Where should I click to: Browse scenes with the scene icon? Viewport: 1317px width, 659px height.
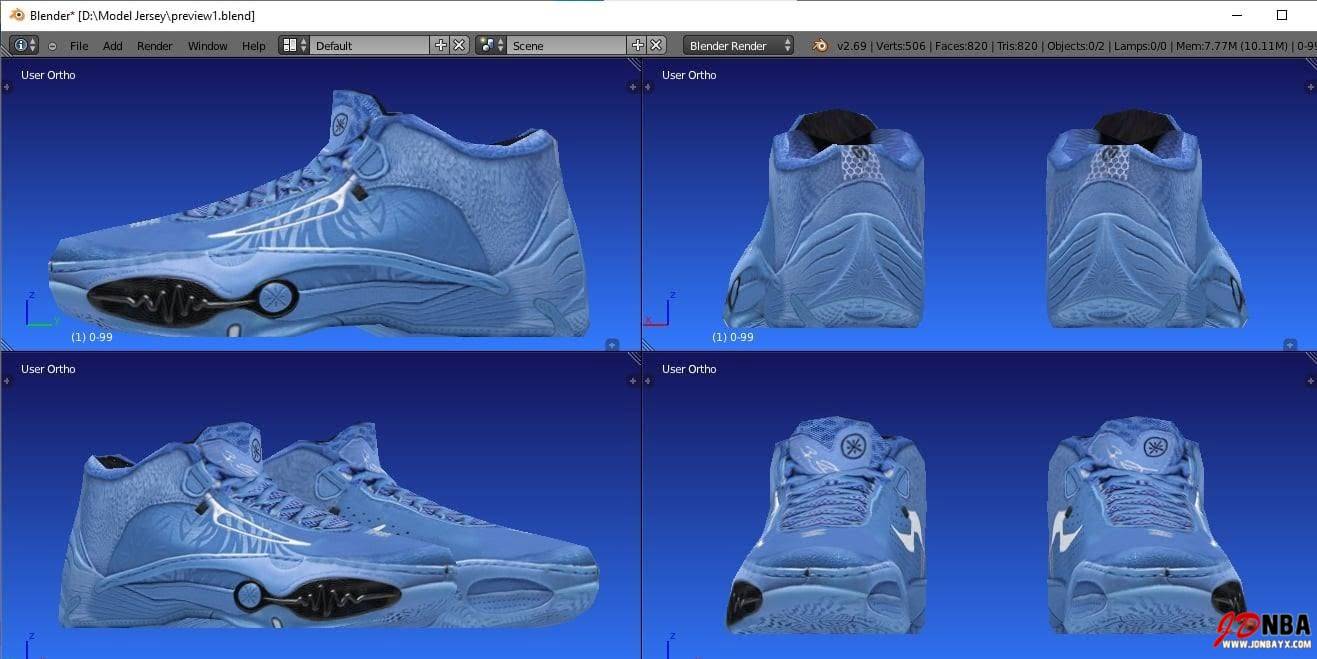491,45
